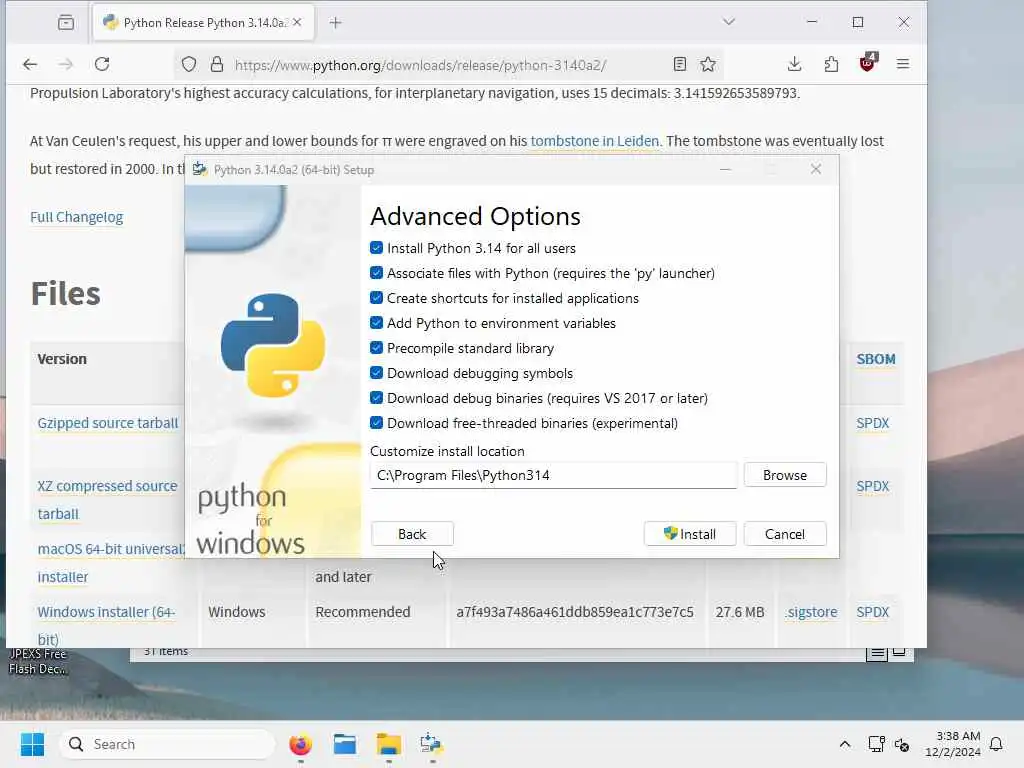This screenshot has width=1024, height=768.
Task: Open tracking protection shield icon
Action: point(189,64)
